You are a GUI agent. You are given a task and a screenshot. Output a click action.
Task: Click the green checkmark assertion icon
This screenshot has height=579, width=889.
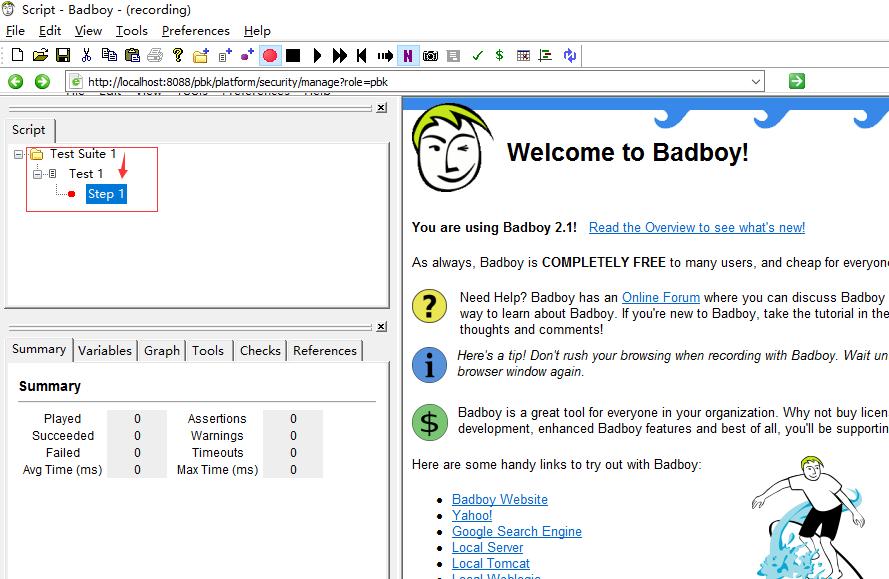point(477,56)
